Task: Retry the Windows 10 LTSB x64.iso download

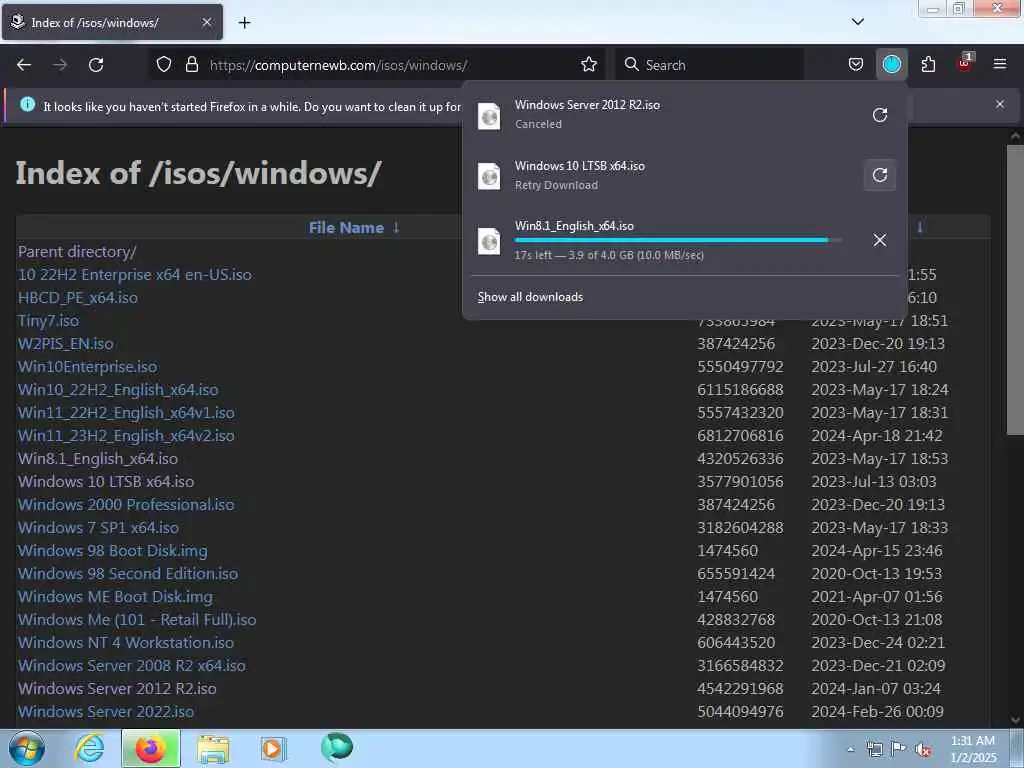Action: 880,175
